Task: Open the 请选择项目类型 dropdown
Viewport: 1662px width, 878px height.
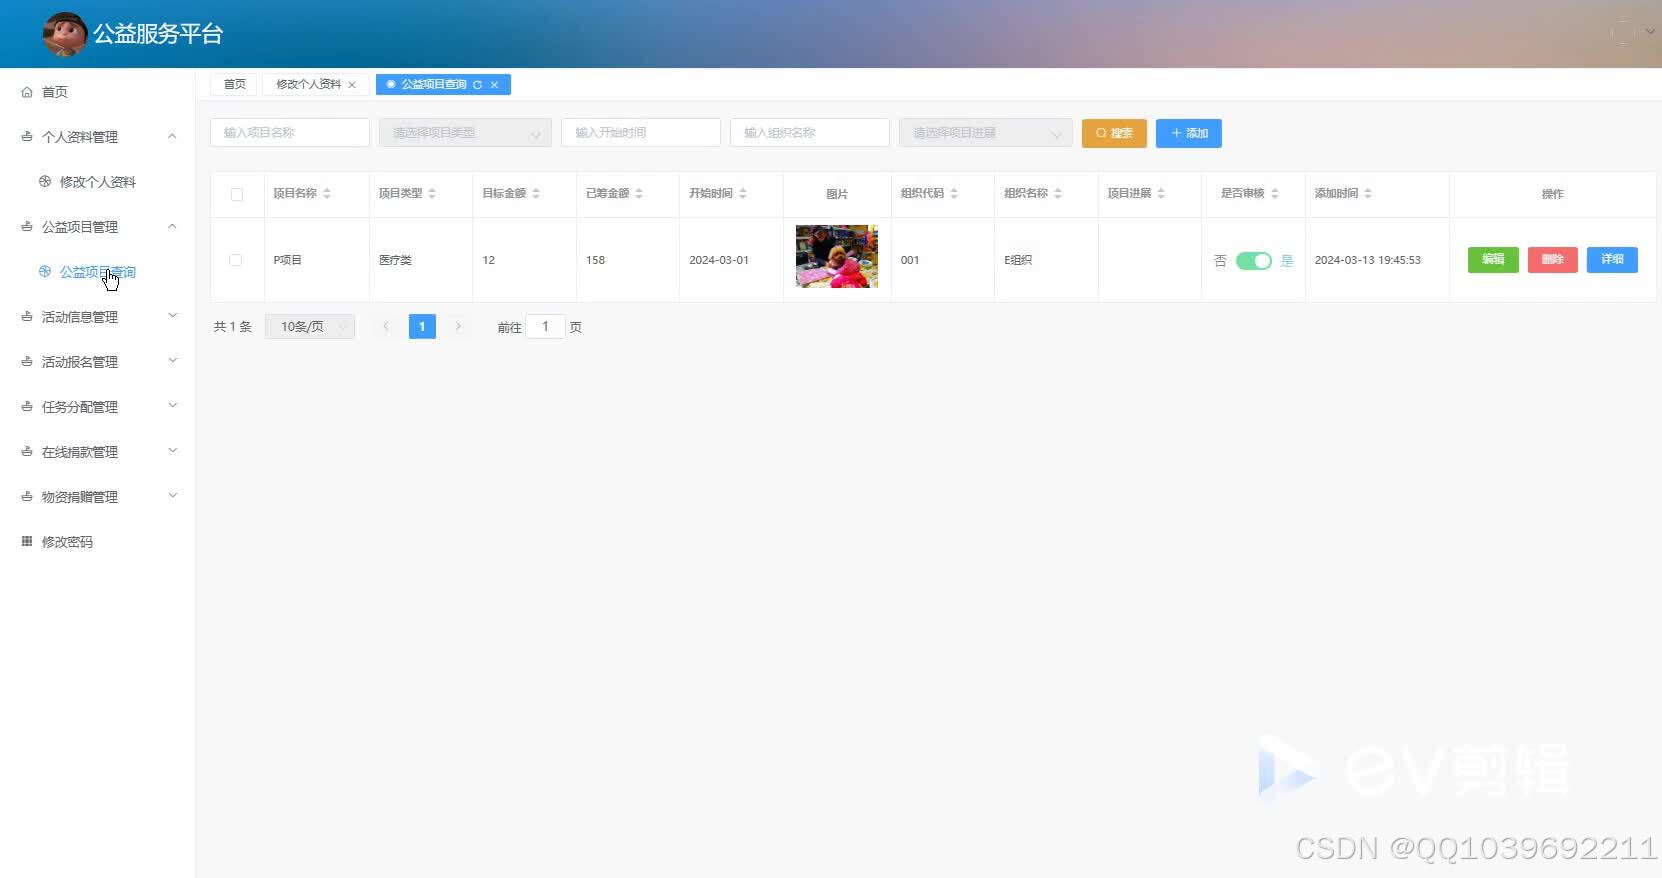Action: tap(465, 133)
